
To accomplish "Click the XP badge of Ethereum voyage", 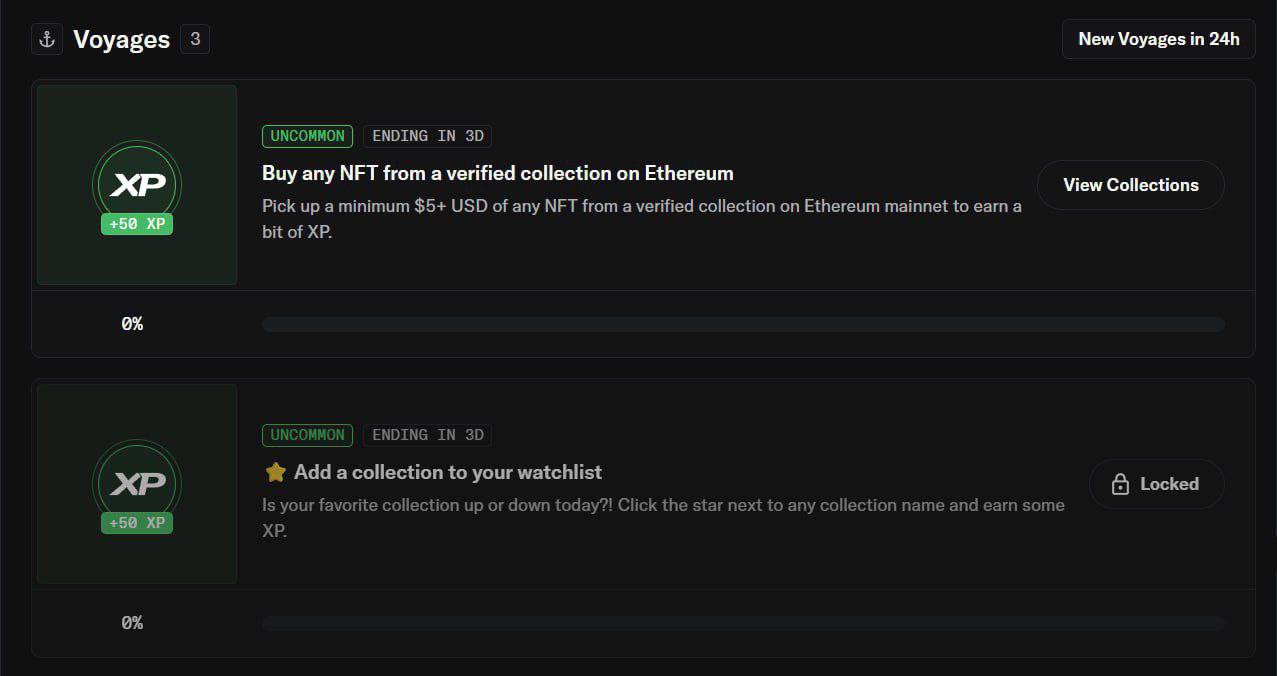I will click(x=137, y=185).
